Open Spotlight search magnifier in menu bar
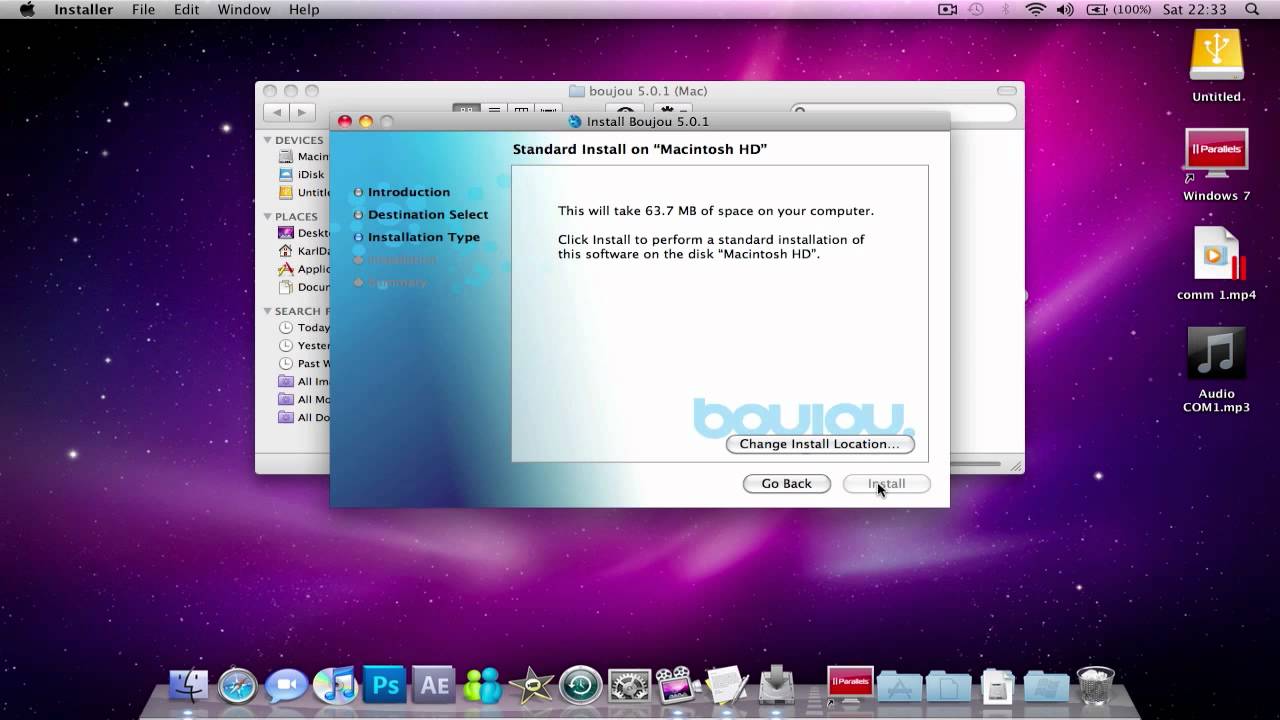Screen dimensions: 1280x720 point(1252,9)
